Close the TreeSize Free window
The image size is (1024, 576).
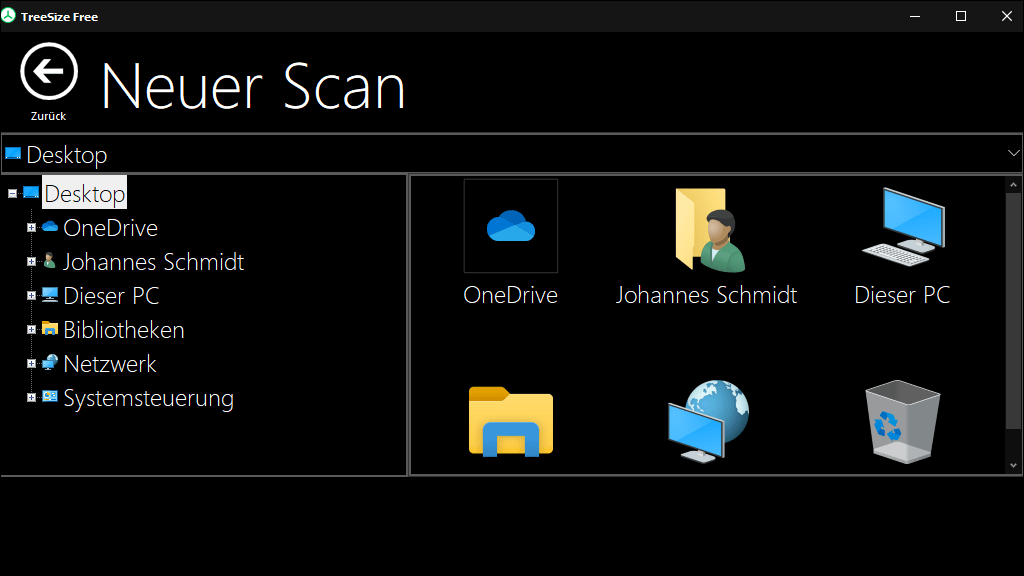click(x=1006, y=16)
